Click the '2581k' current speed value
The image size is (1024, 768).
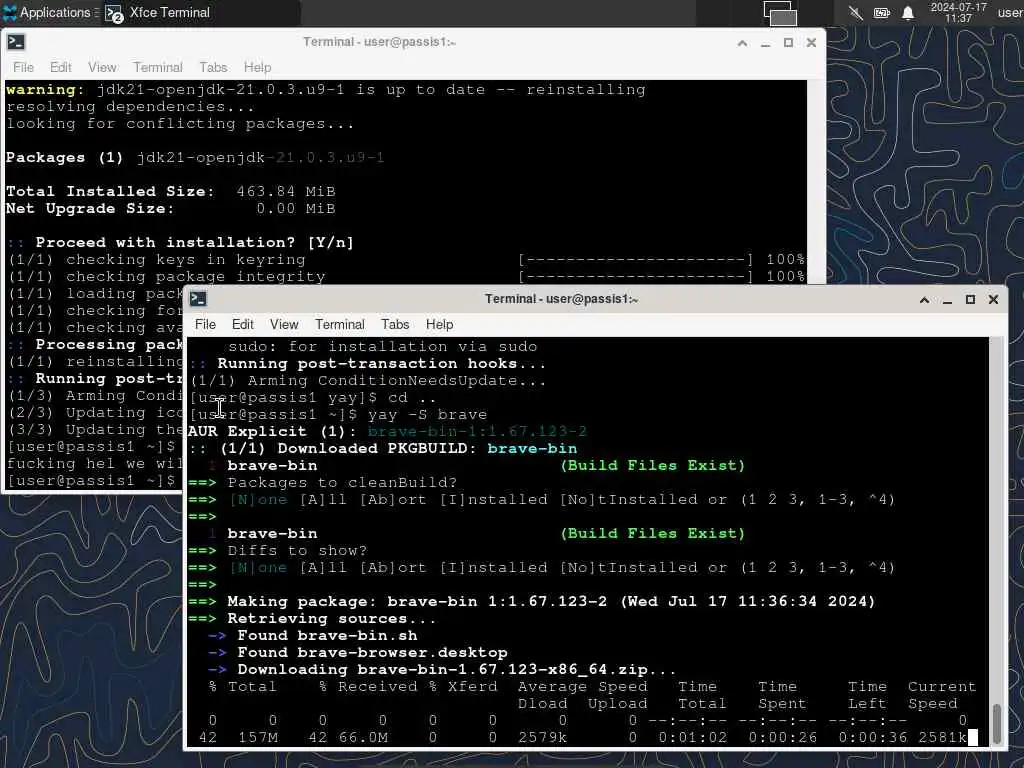pyautogui.click(x=942, y=737)
